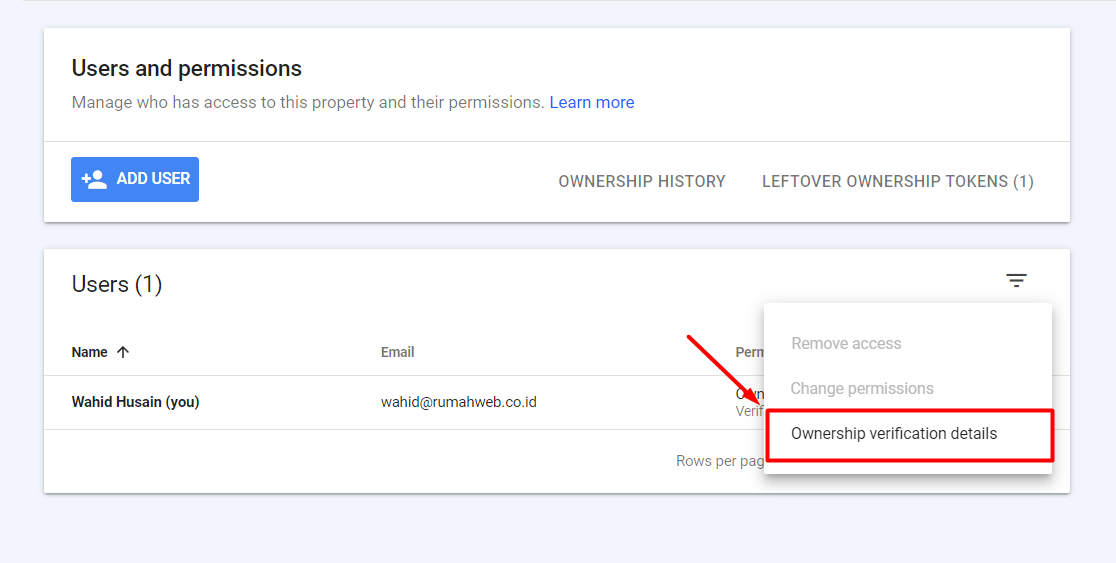
Task: Click the wahid@rumahweb.co.id email cell
Action: 459,402
